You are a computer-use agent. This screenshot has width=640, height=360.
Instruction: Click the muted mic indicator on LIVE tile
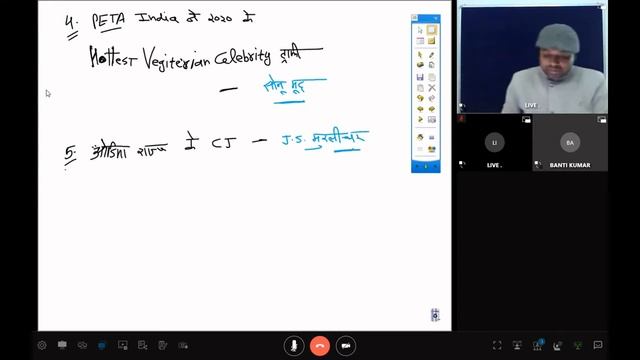[462, 164]
